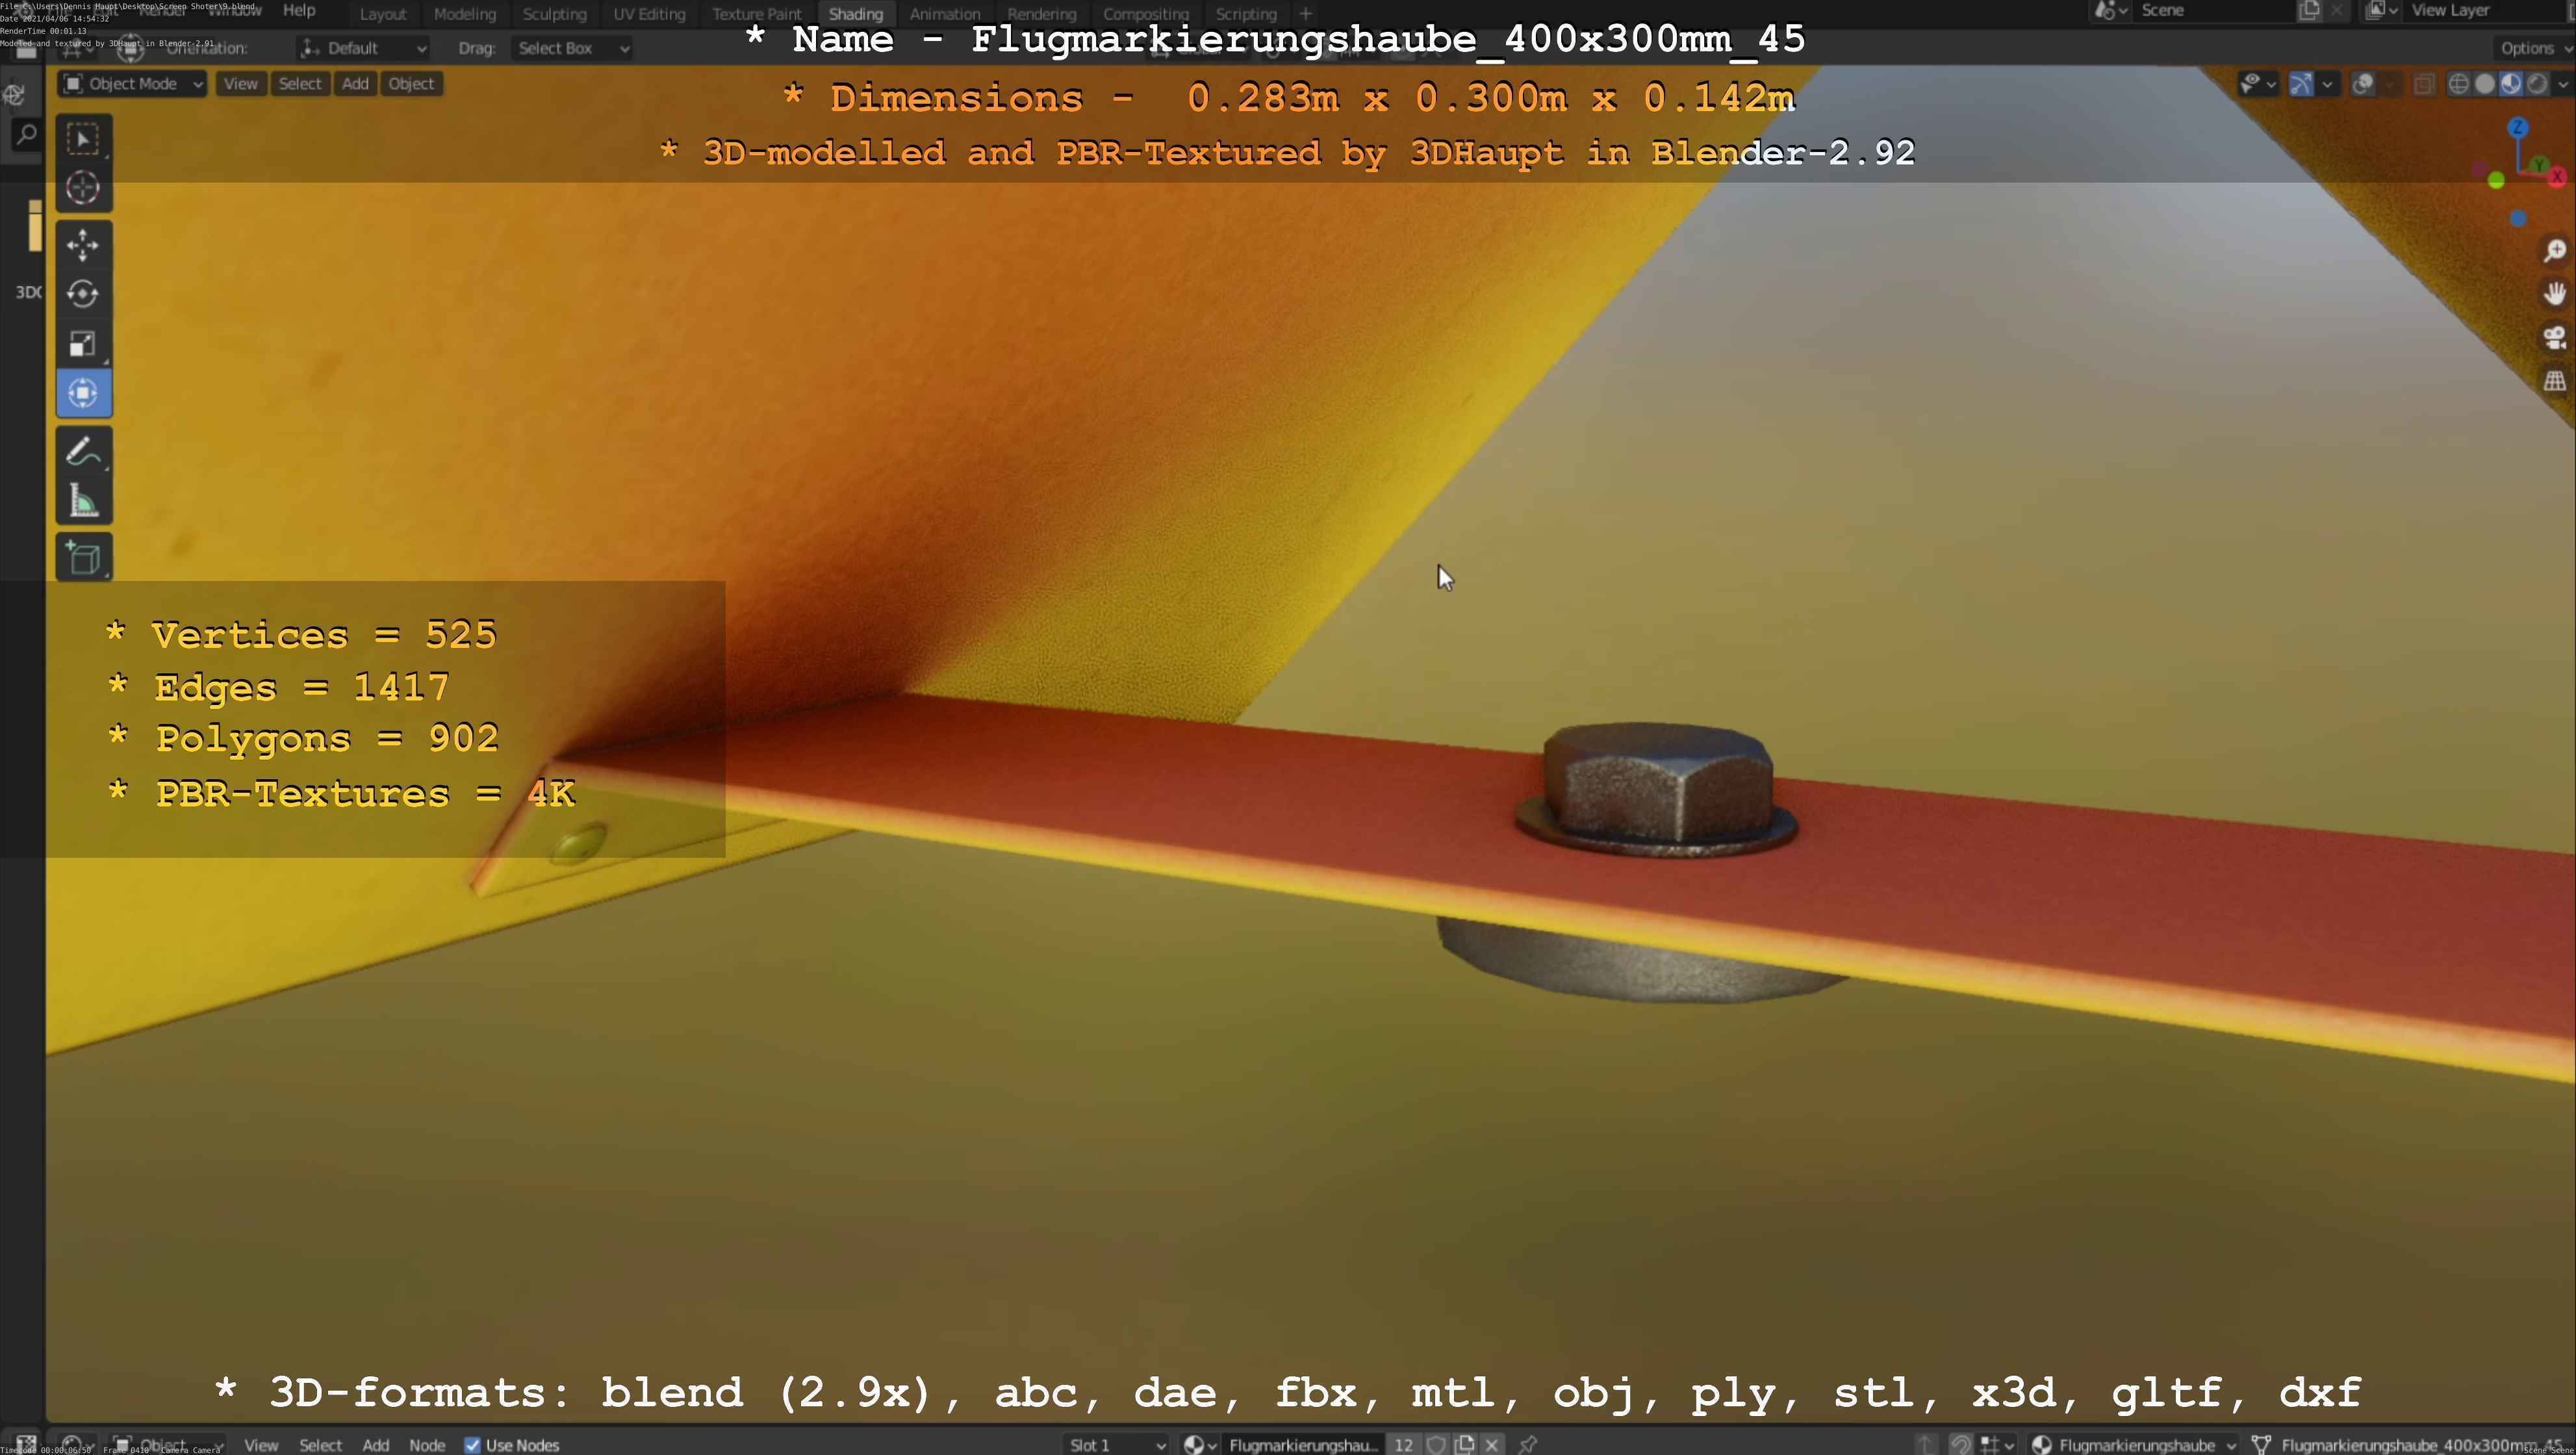This screenshot has width=2576, height=1455.
Task: Select the Add Cube tool
Action: pyautogui.click(x=83, y=558)
